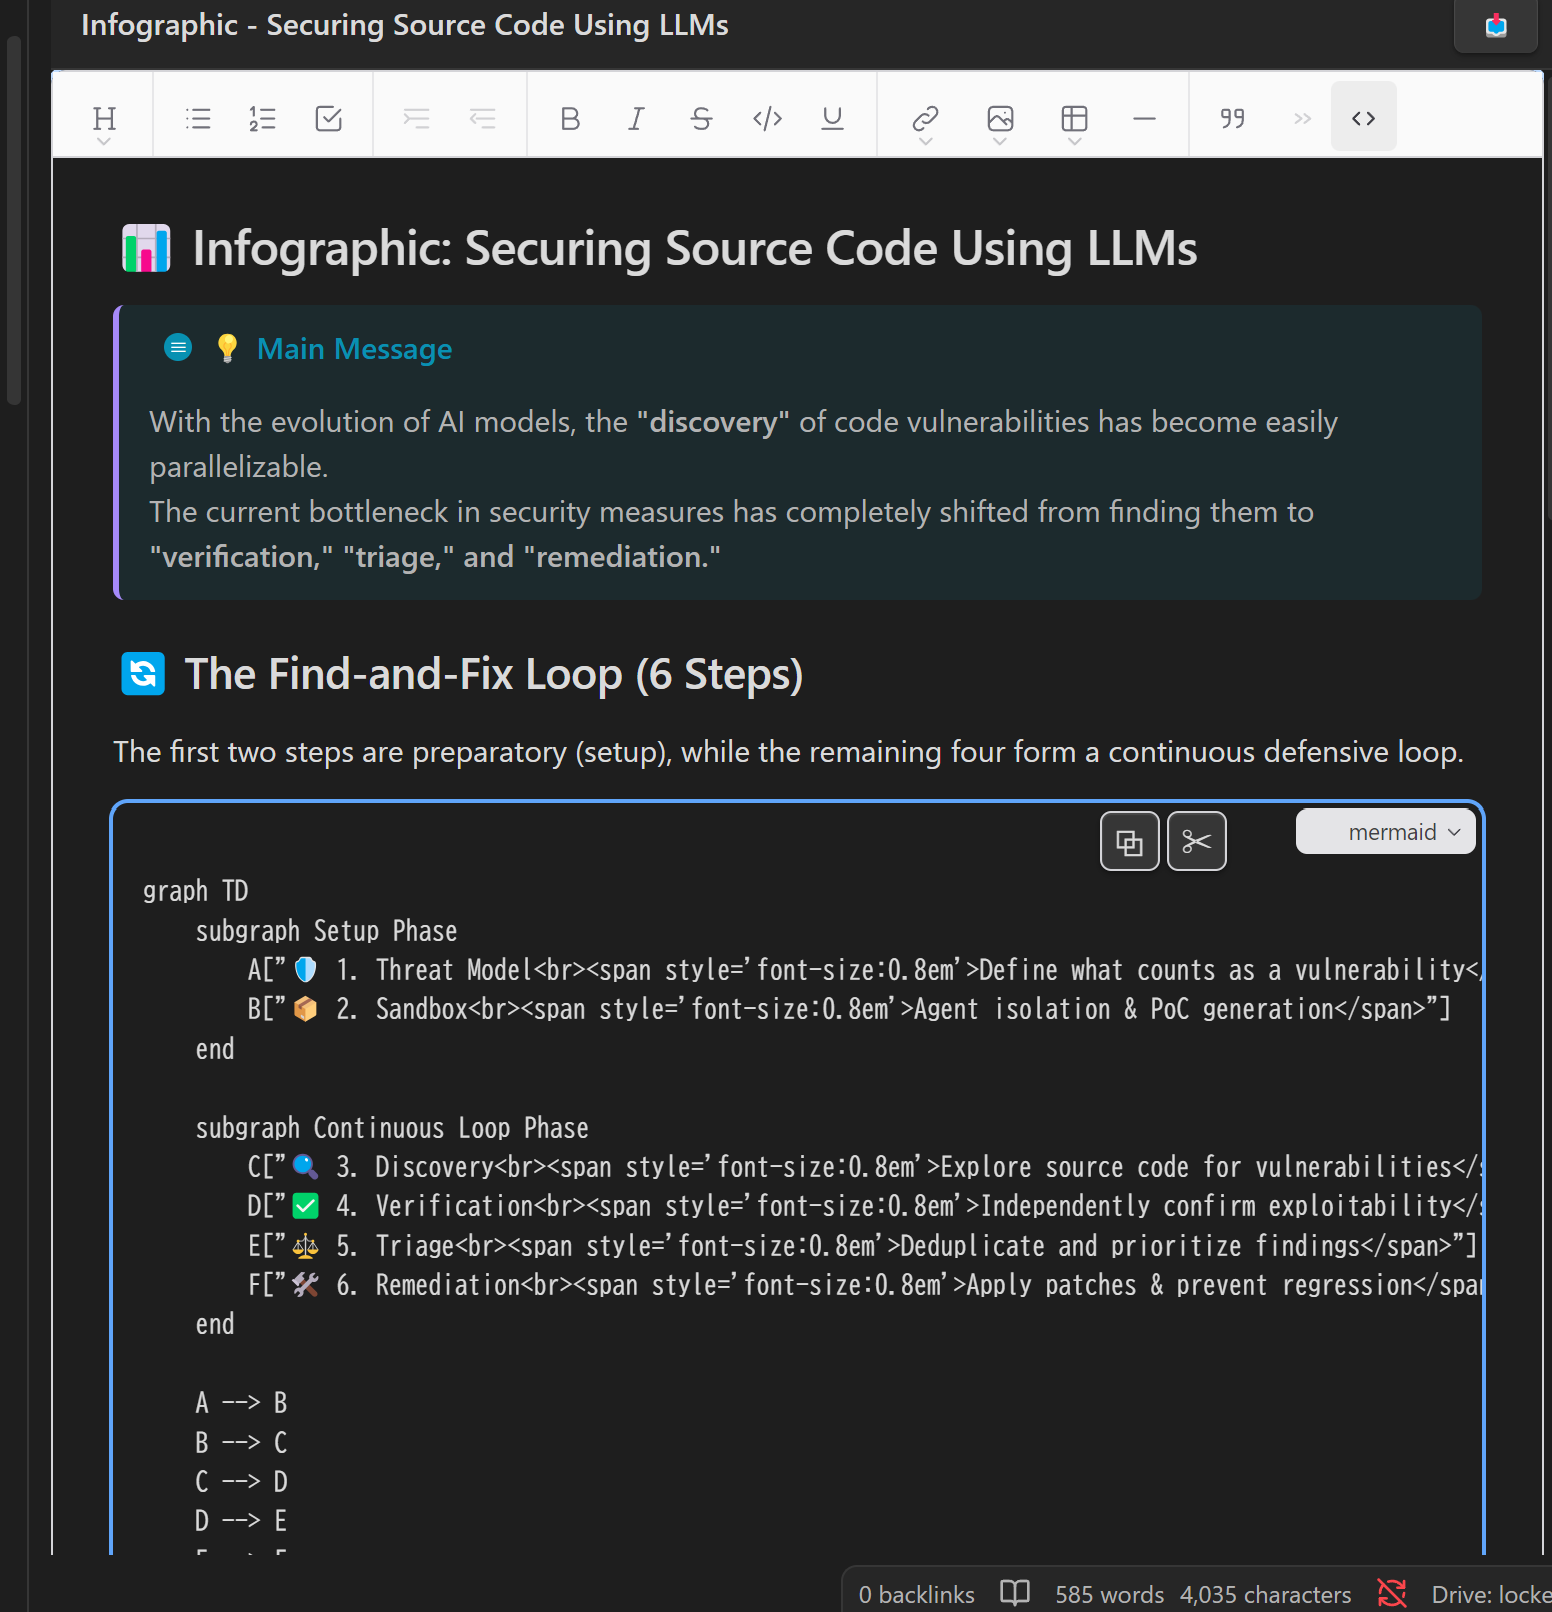Click the refresh-loop emoji beside Find-and-Fix

click(143, 674)
